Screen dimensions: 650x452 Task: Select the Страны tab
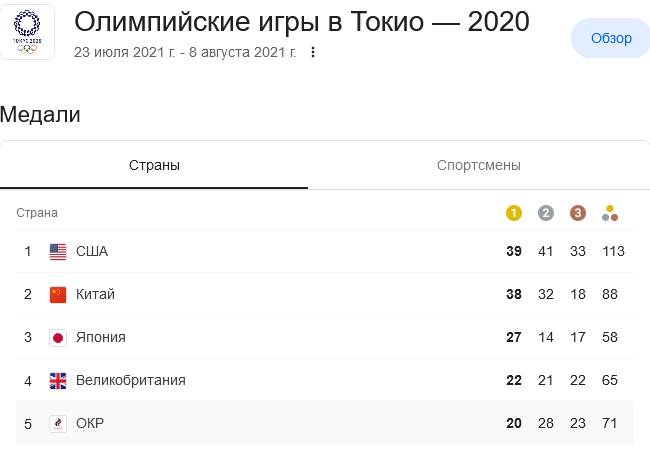pyautogui.click(x=154, y=165)
